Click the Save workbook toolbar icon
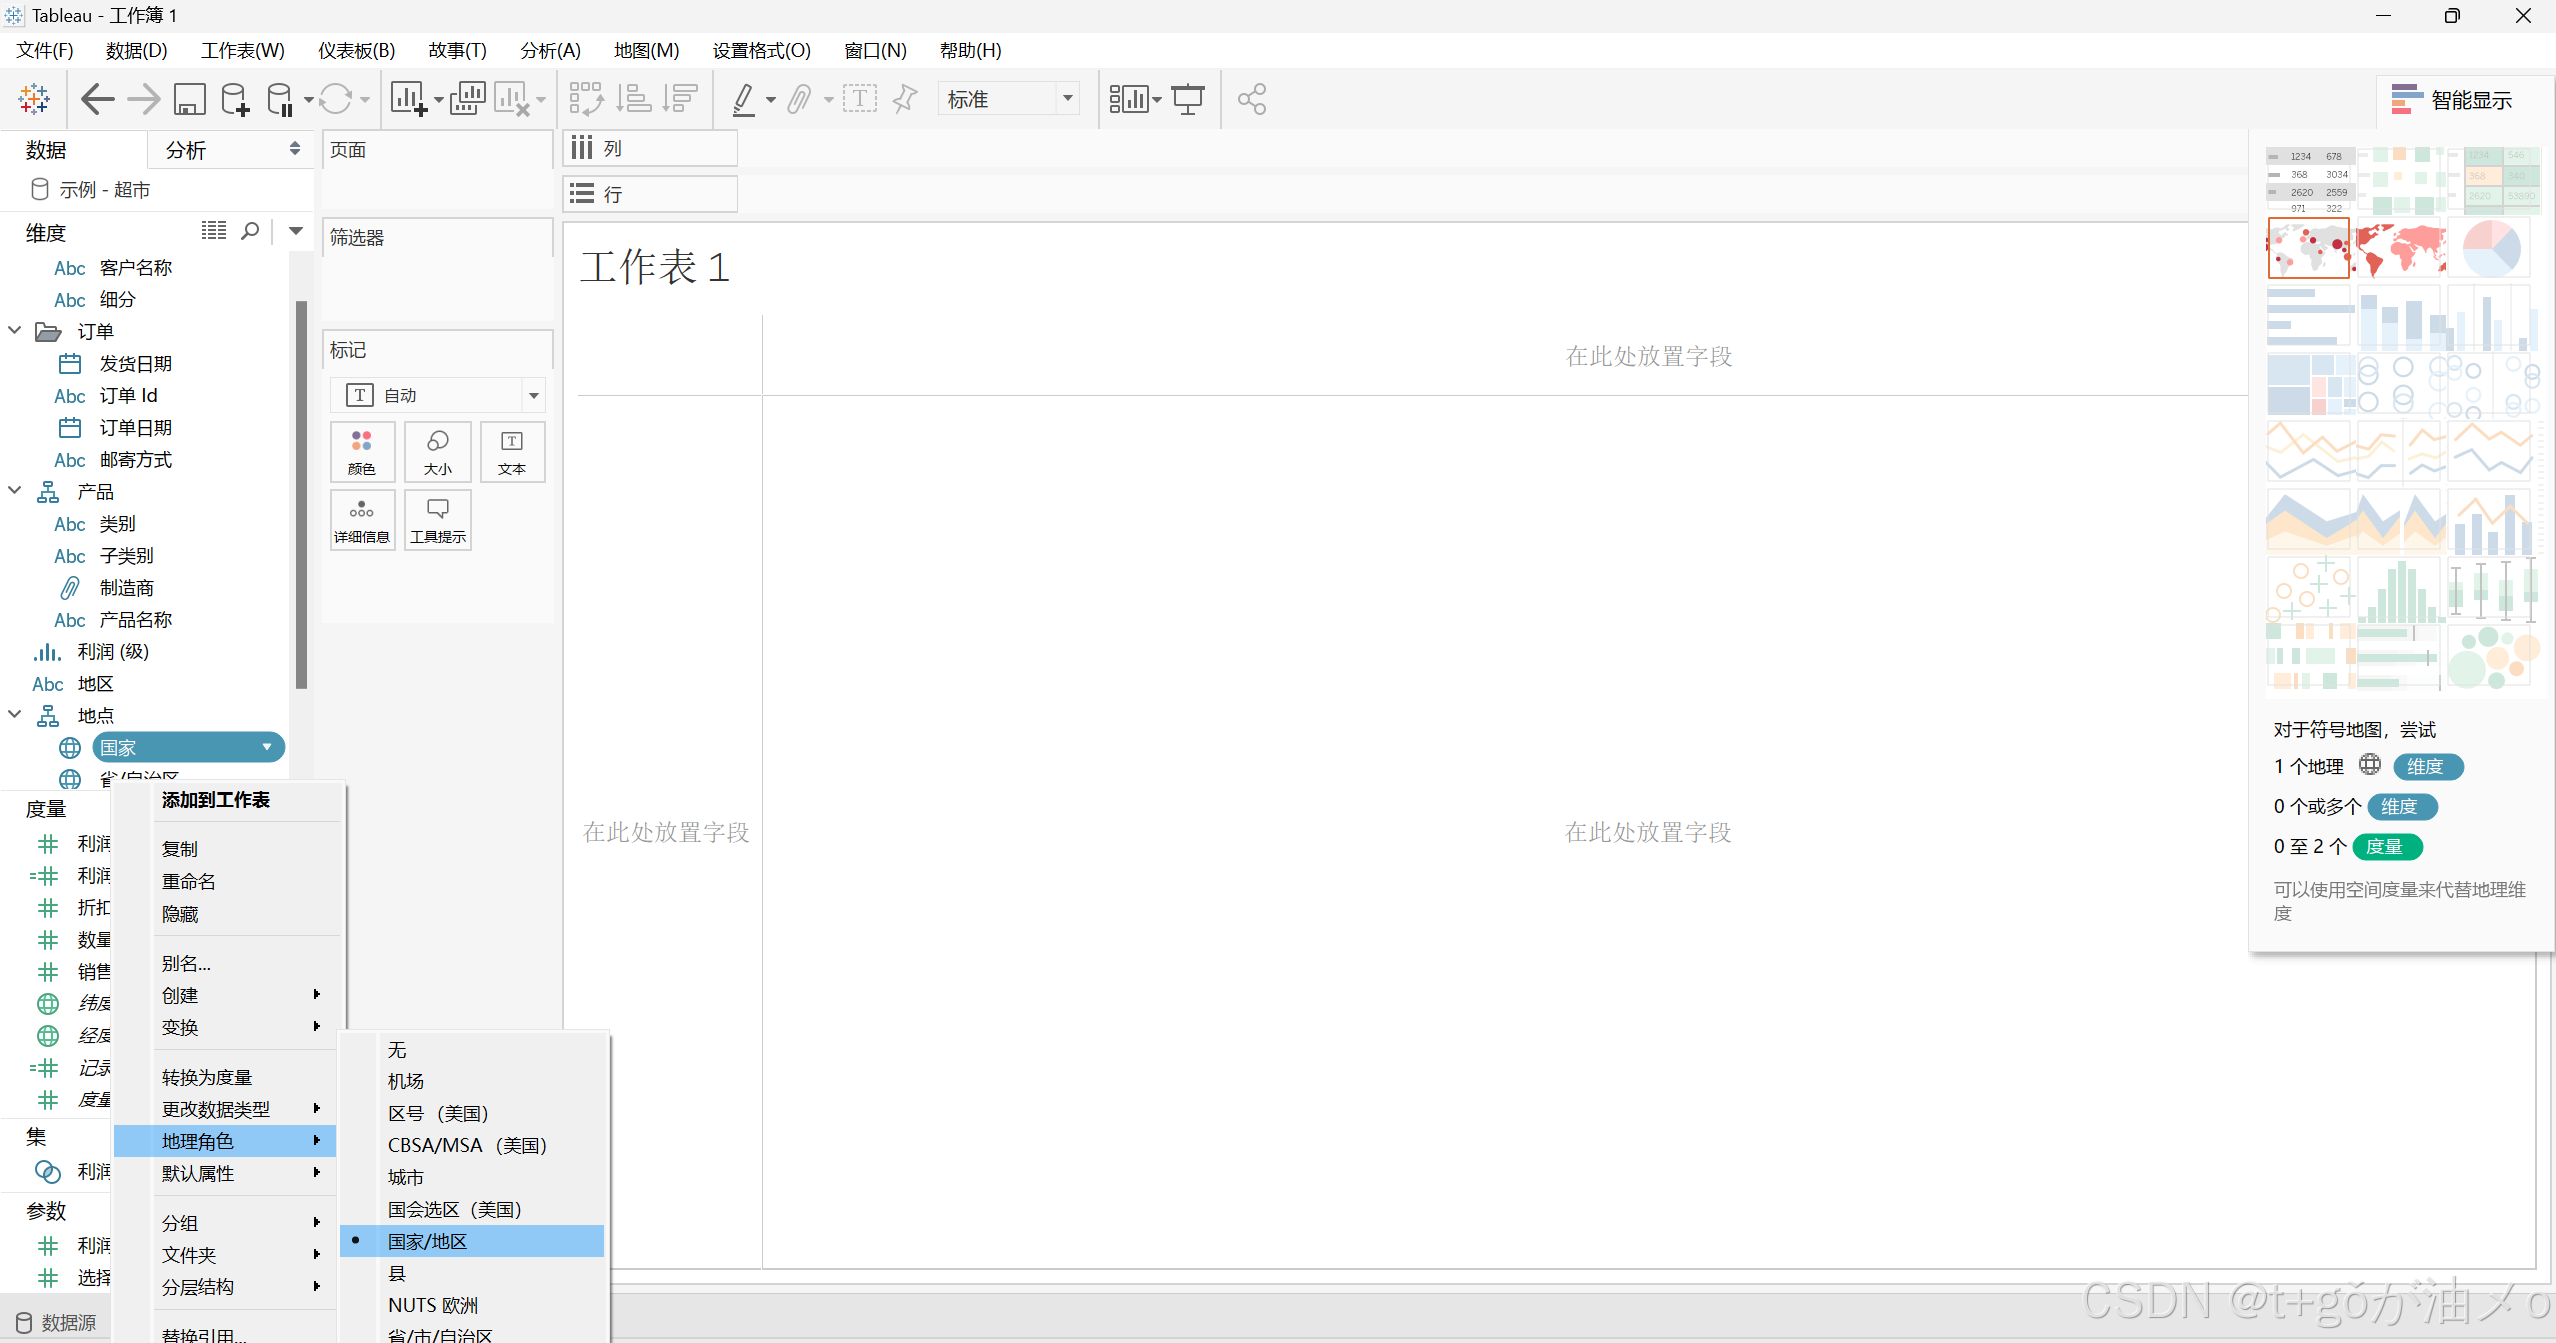This screenshot has height=1343, width=2556. point(189,99)
